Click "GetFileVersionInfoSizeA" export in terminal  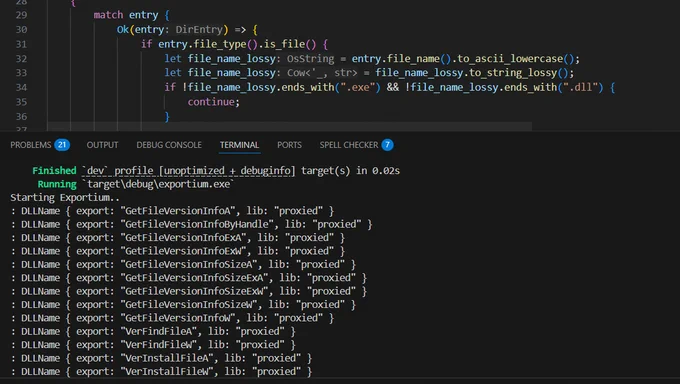pyautogui.click(x=189, y=265)
